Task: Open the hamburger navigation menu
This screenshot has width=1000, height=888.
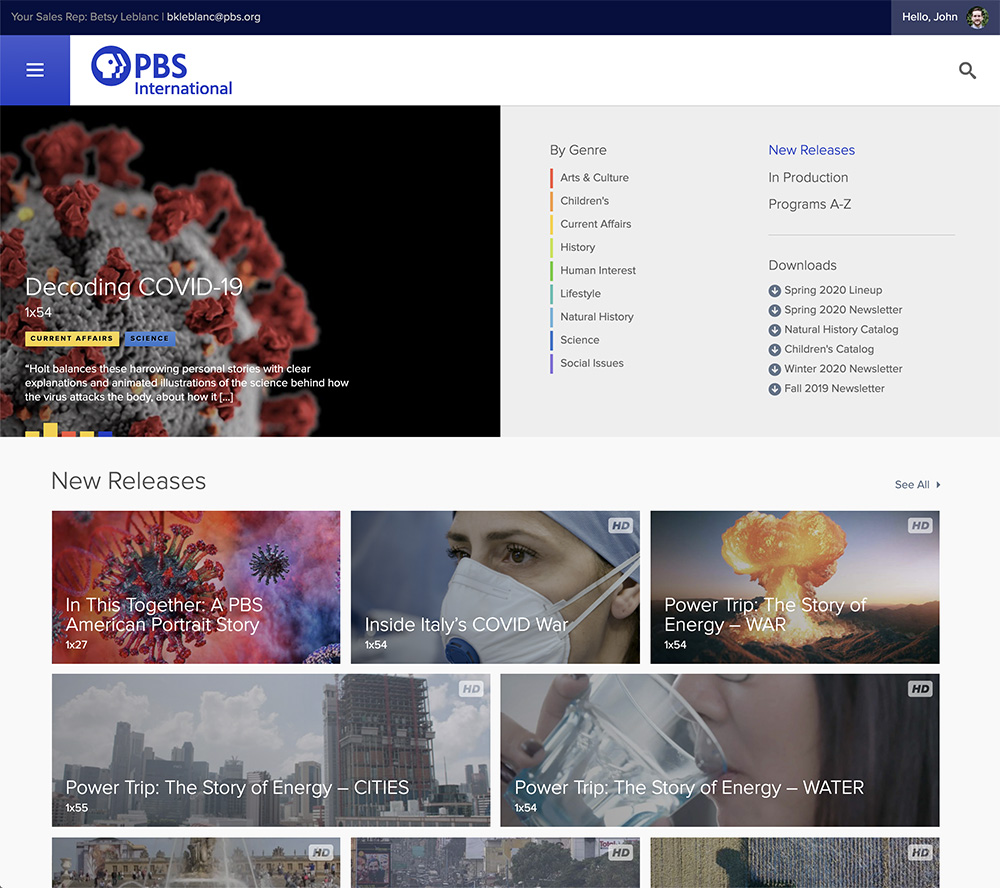Action: tap(35, 70)
